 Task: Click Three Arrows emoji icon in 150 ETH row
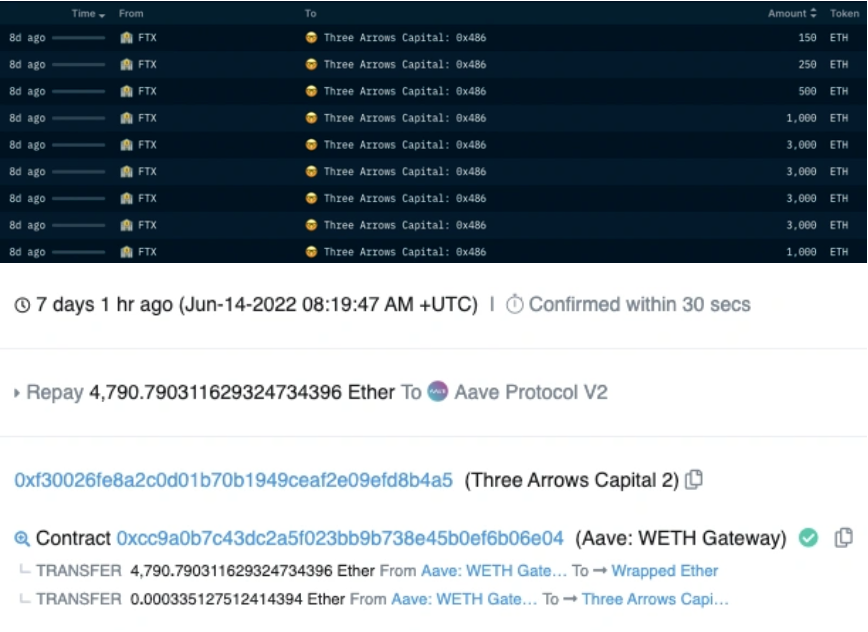click(311, 38)
